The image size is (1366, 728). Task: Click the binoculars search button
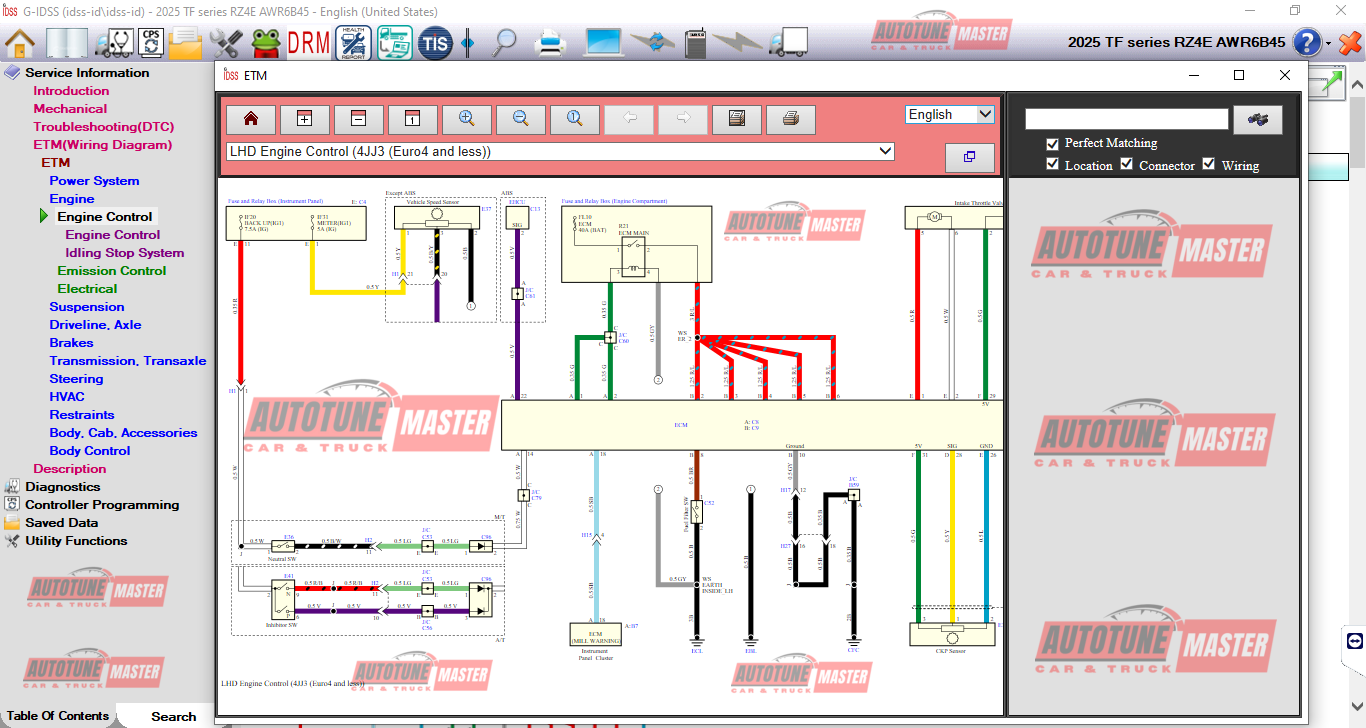[1258, 119]
